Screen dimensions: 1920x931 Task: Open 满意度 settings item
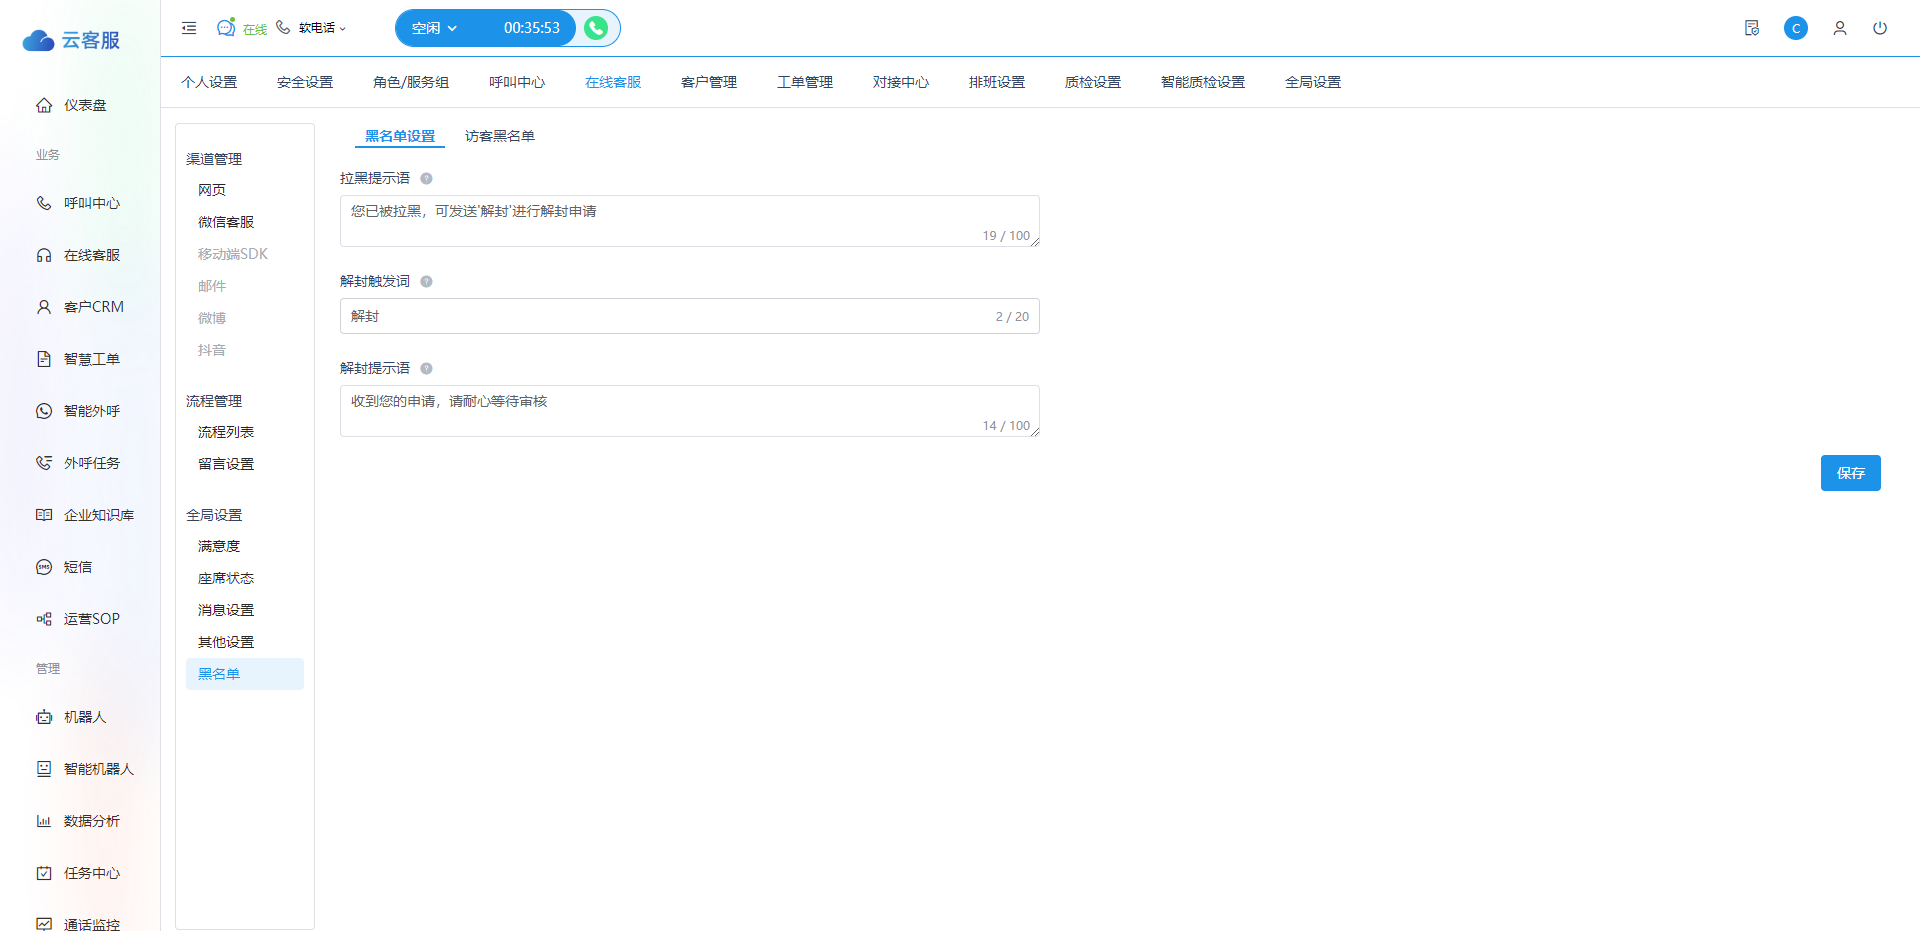tap(219, 546)
